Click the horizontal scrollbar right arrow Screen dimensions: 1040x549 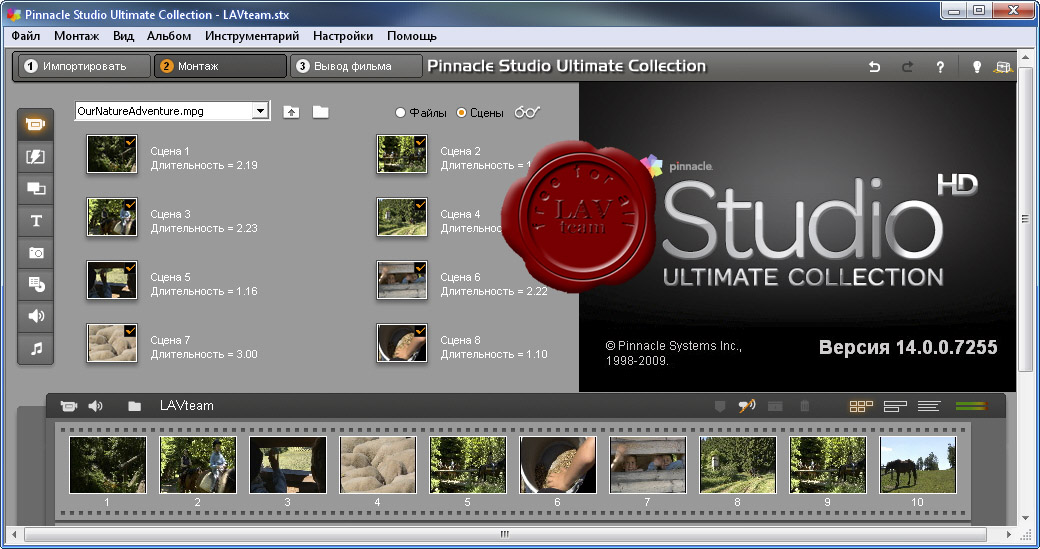[x=1009, y=534]
